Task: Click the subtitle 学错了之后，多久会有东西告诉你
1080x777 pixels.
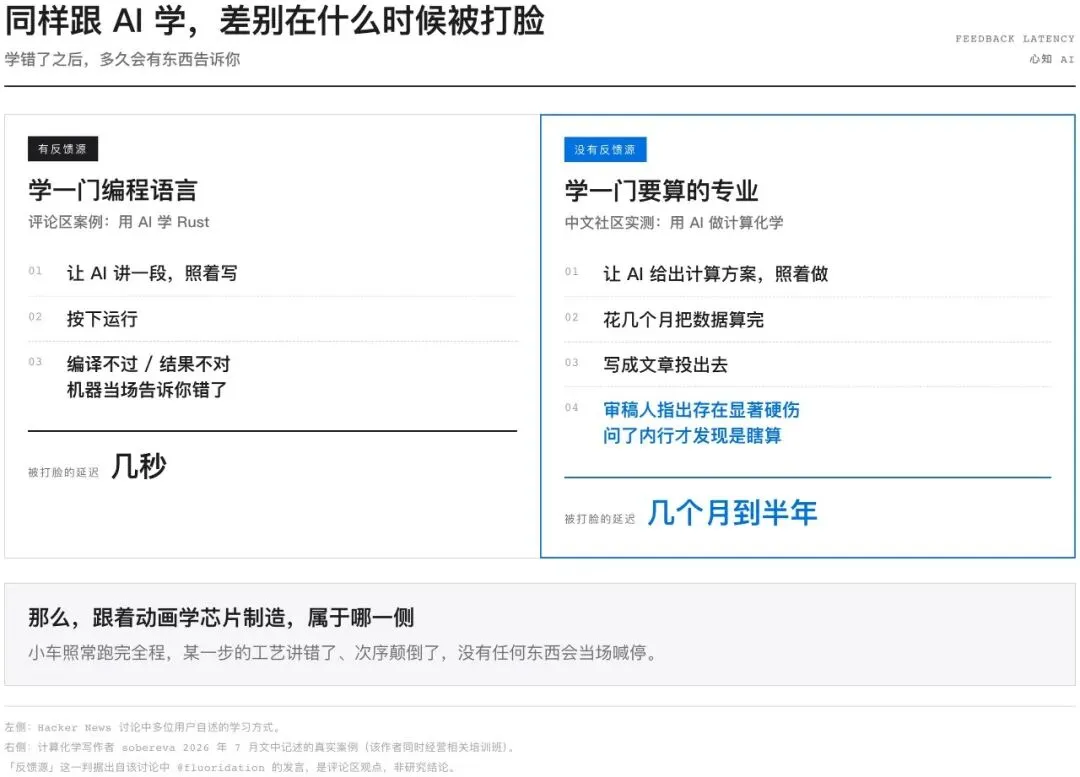Action: pos(123,59)
